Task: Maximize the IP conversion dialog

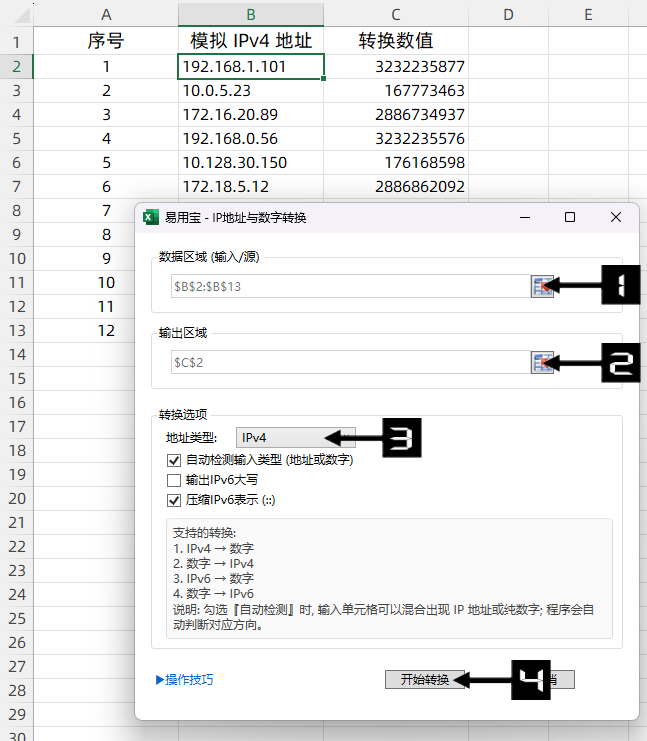Action: point(570,217)
